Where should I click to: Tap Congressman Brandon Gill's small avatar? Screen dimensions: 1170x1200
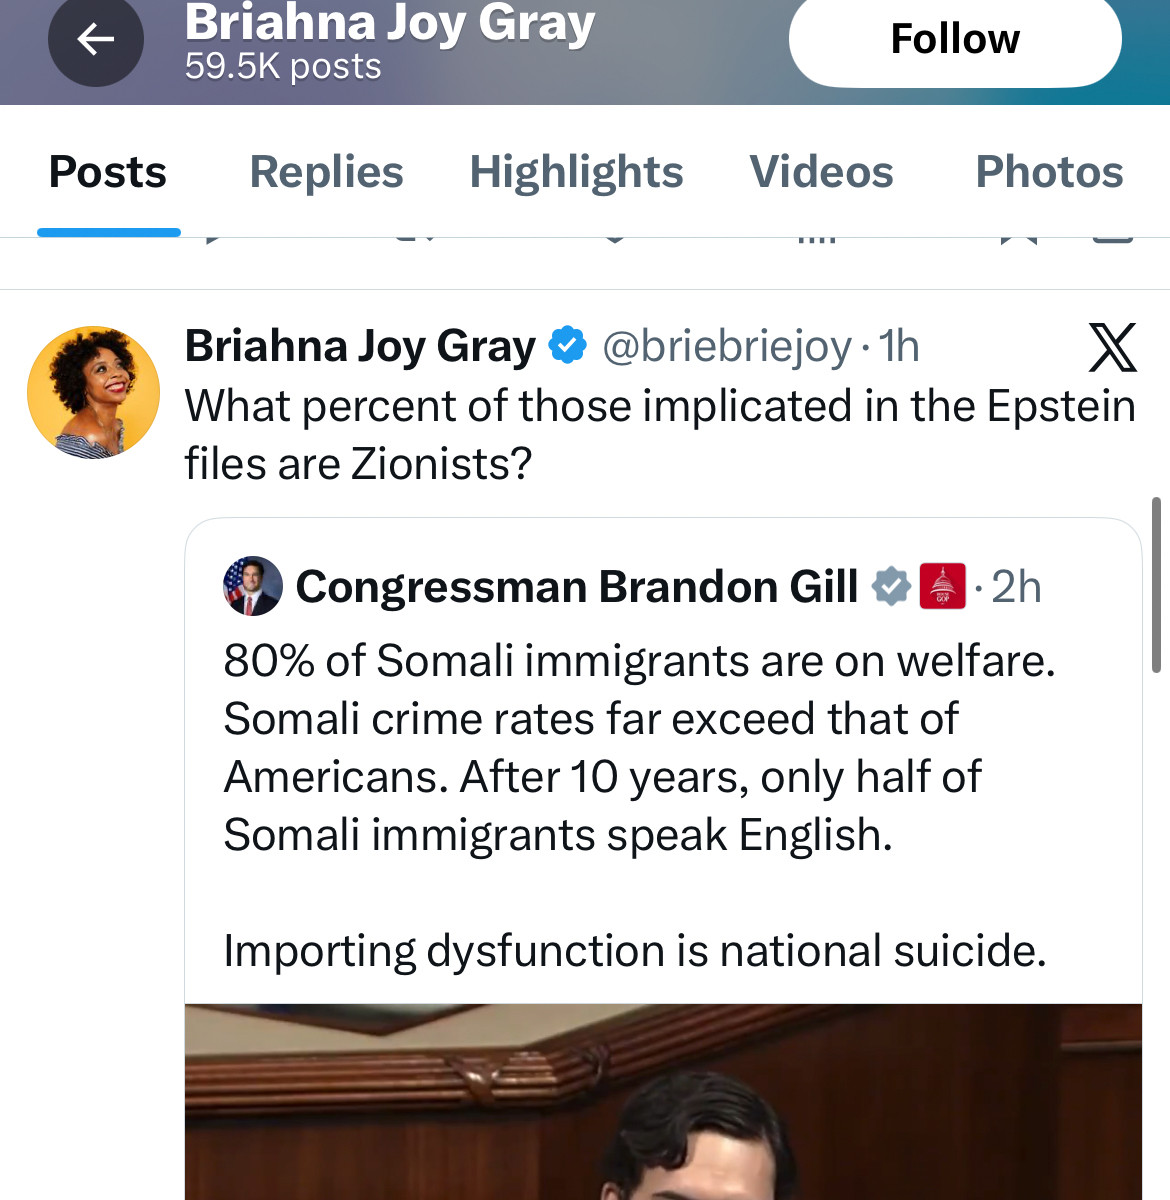[252, 586]
